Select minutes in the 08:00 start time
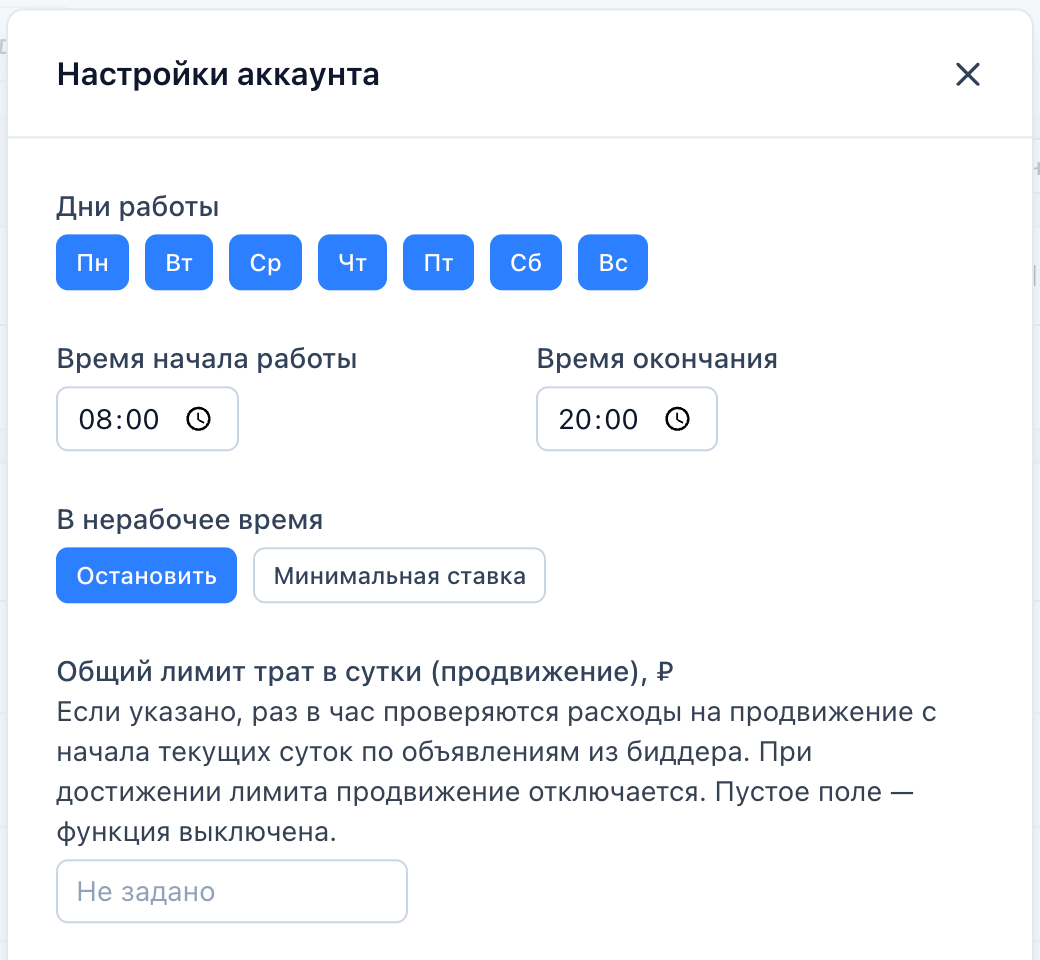Viewport: 1040px width, 960px height. click(x=143, y=419)
